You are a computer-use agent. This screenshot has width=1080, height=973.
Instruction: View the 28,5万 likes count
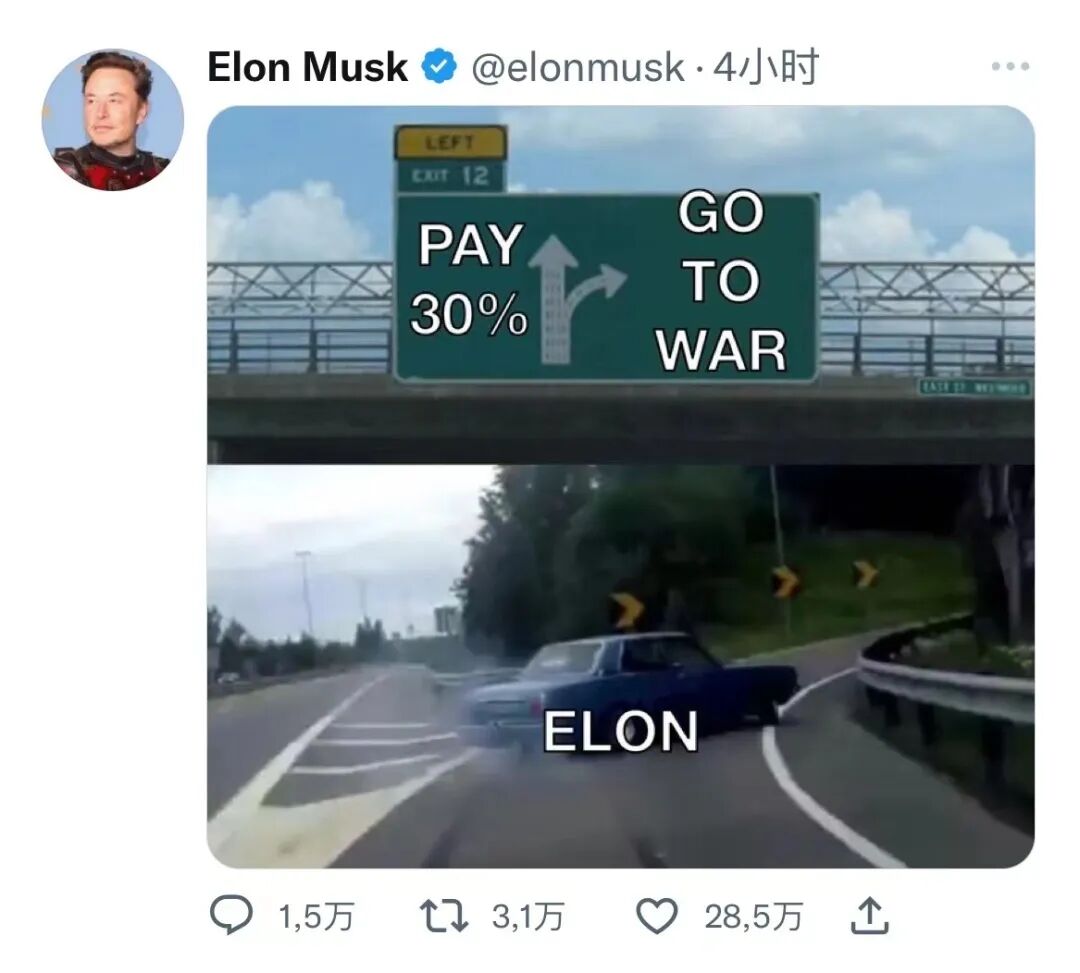pos(754,917)
